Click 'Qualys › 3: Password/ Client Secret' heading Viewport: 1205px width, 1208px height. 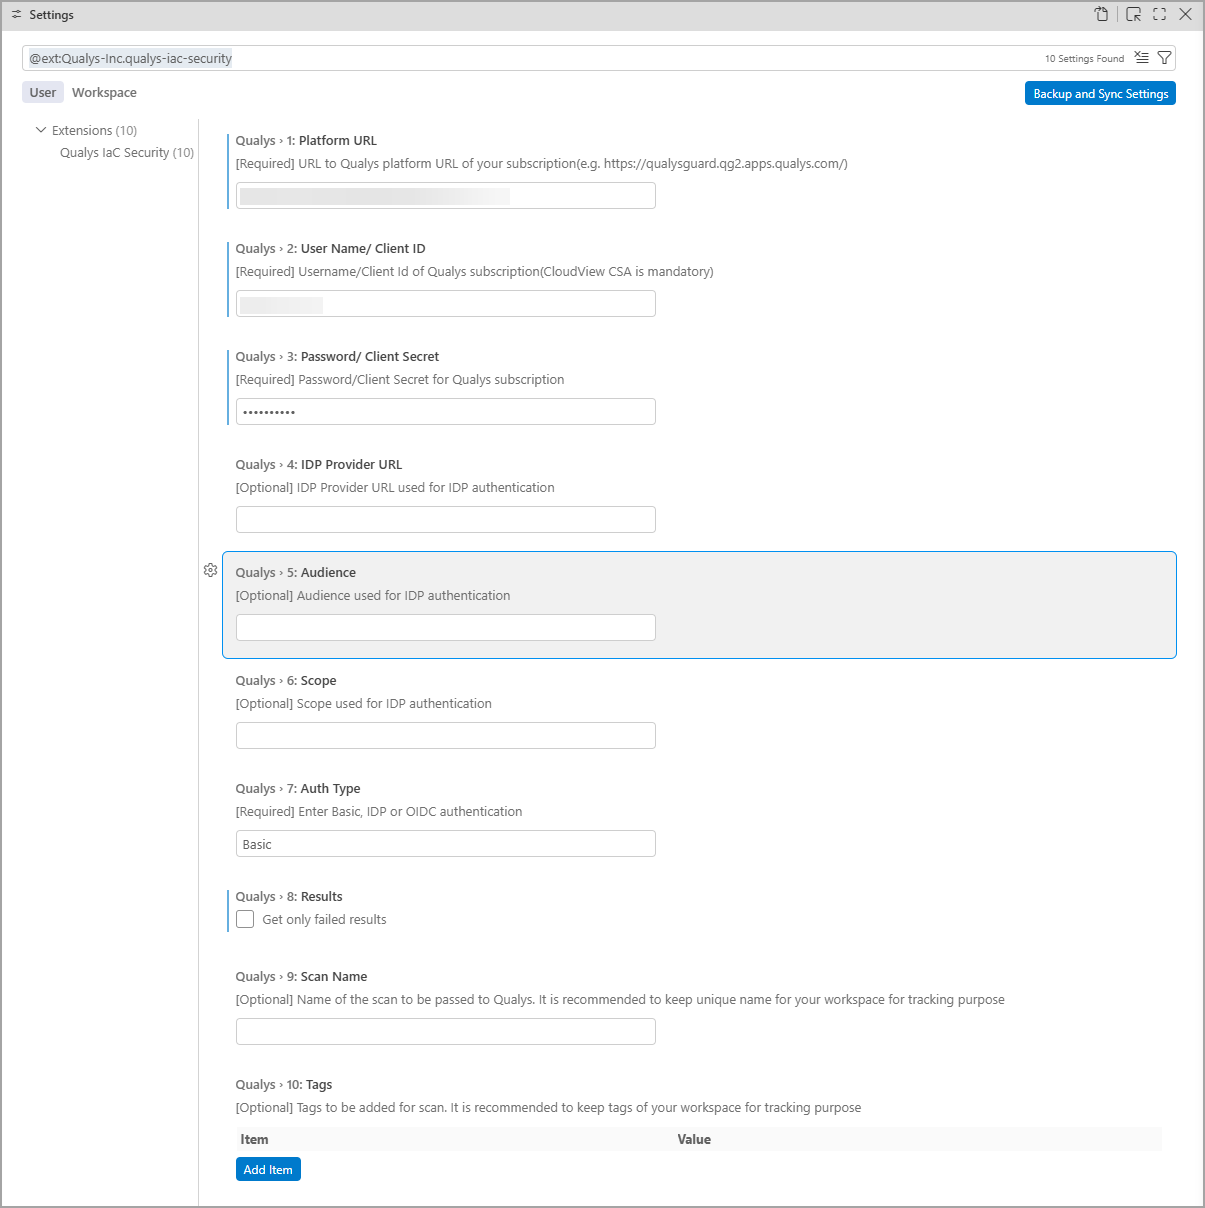[337, 357]
